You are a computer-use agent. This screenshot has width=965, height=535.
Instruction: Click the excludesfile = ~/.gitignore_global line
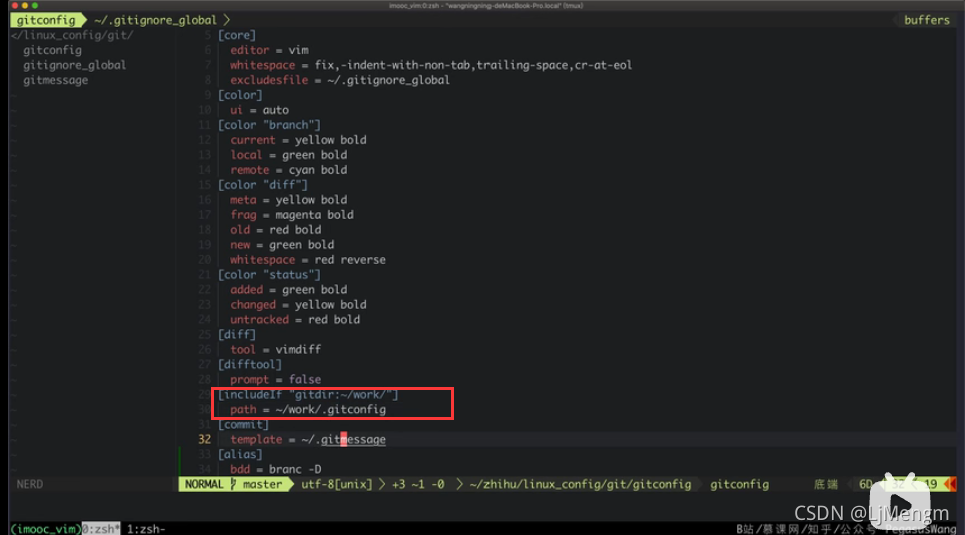pyautogui.click(x=340, y=80)
